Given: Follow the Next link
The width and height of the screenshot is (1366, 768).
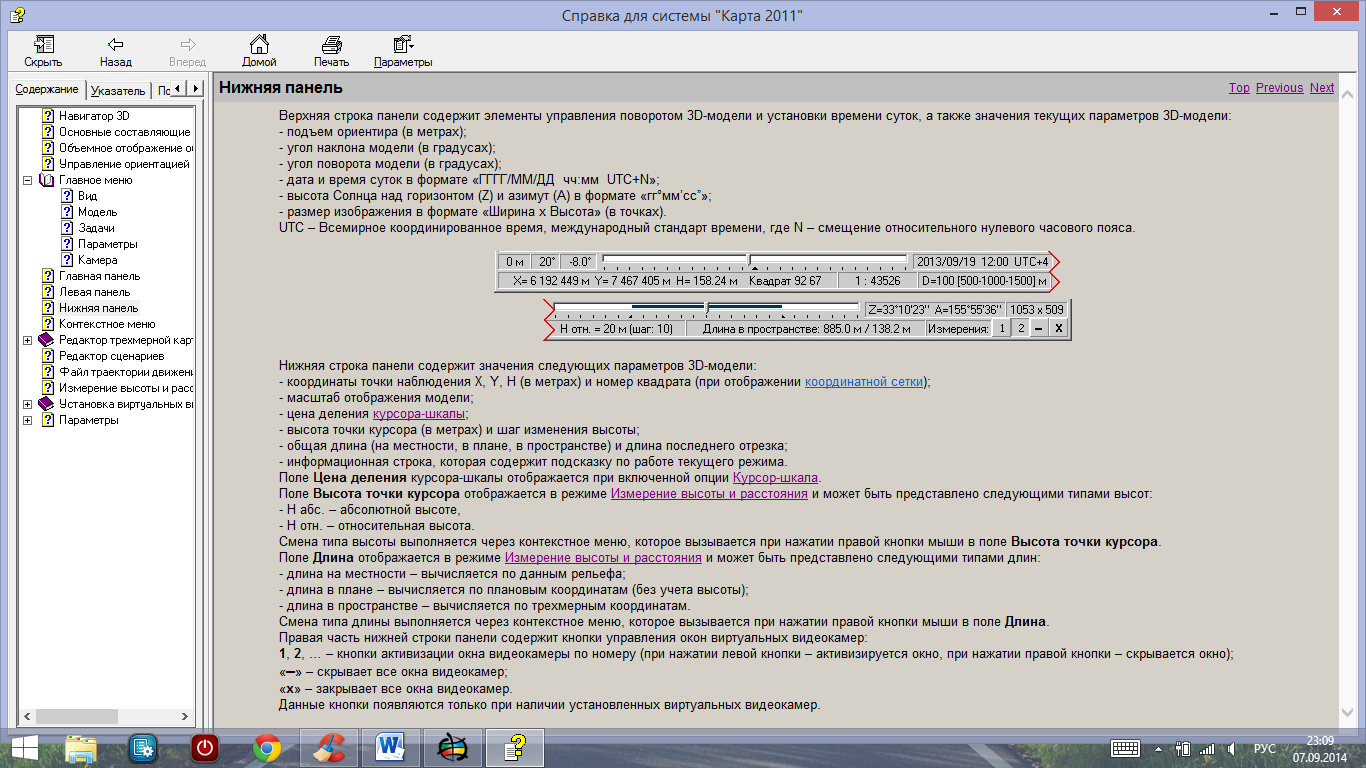Looking at the screenshot, I should click(1322, 88).
